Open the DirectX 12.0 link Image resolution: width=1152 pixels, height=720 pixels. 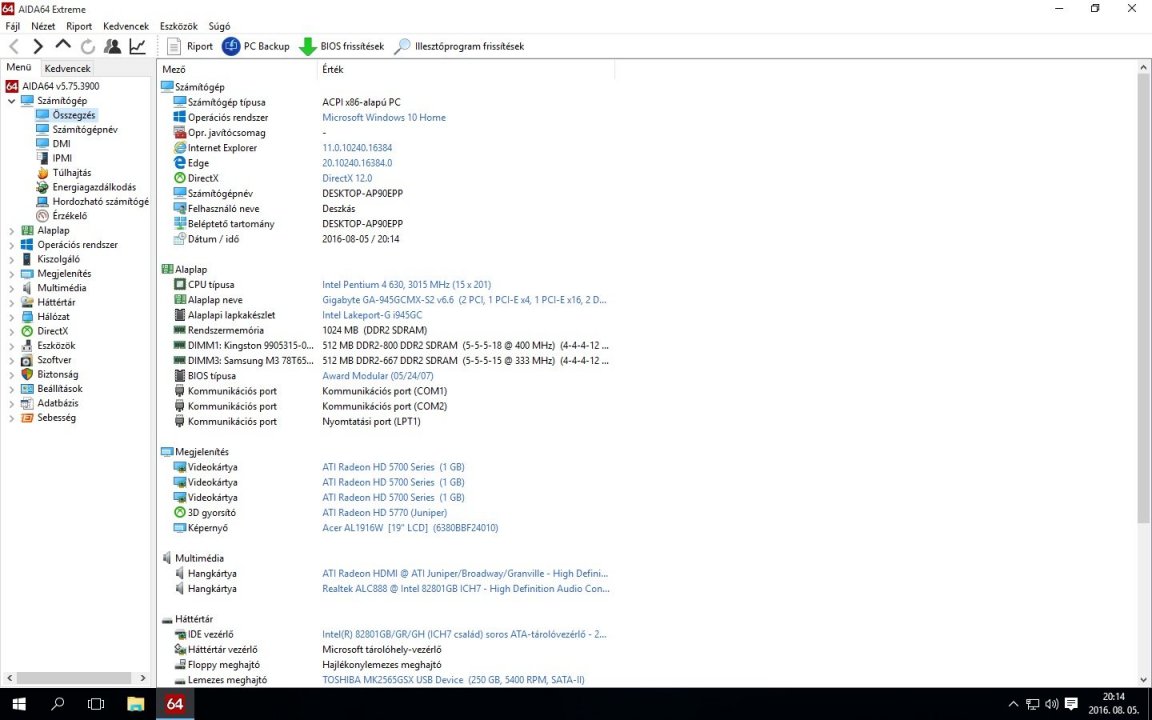[x=347, y=179]
